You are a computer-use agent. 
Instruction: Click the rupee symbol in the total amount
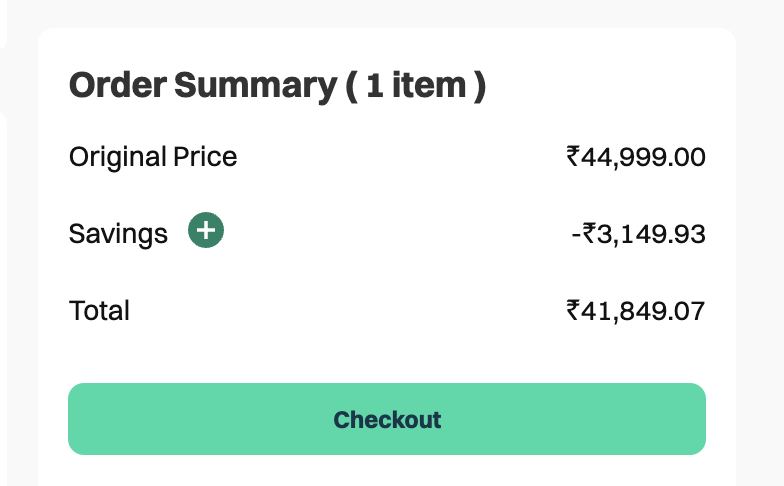pyautogui.click(x=573, y=310)
